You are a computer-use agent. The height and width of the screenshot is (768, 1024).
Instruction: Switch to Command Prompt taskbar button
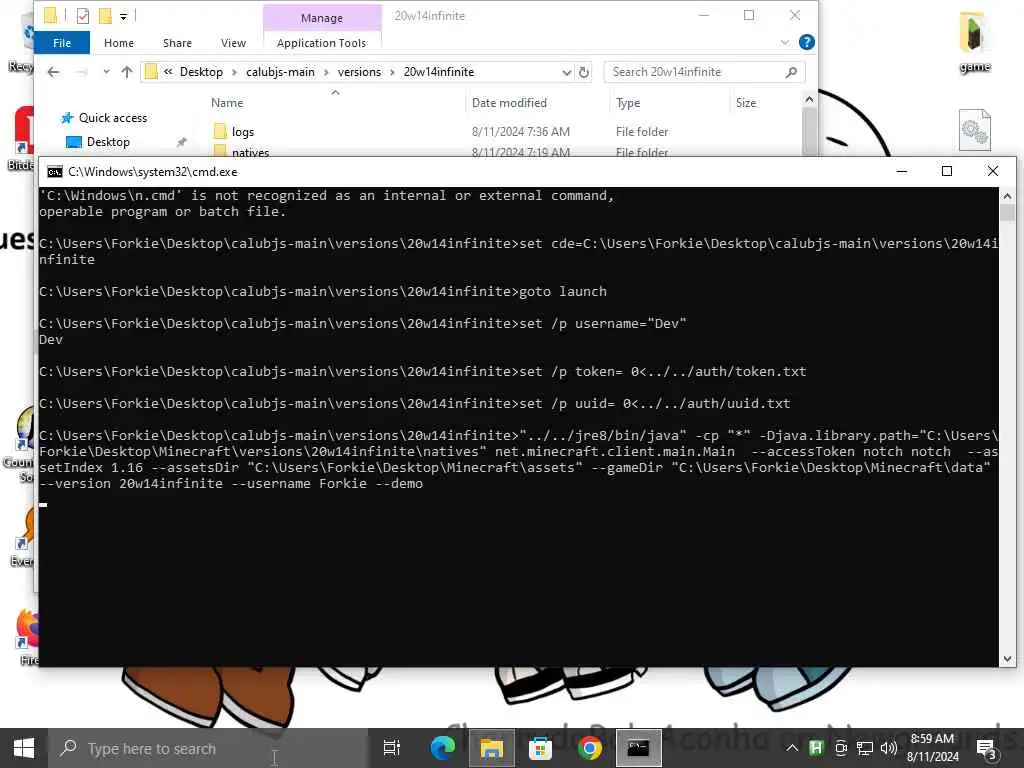pyautogui.click(x=638, y=748)
